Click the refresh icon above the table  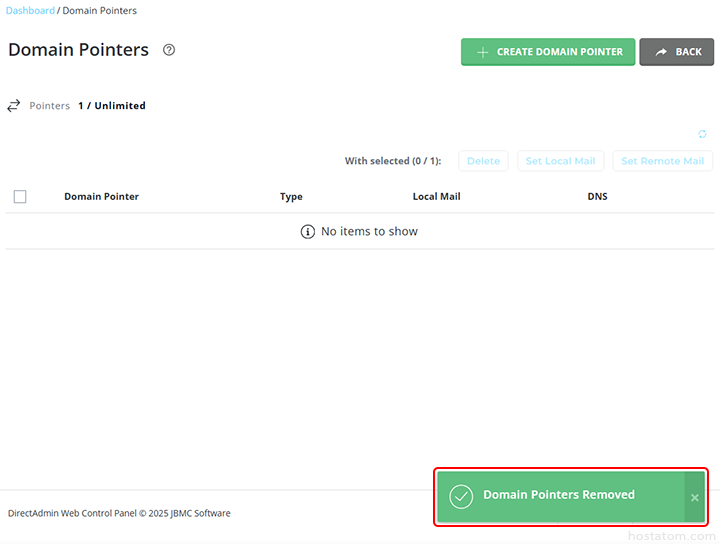702,135
